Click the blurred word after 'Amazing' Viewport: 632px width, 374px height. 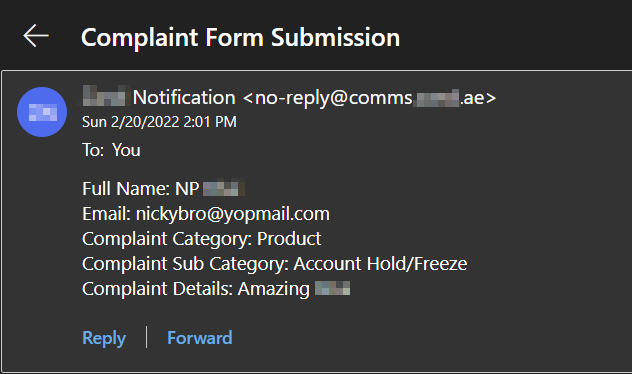[332, 288]
